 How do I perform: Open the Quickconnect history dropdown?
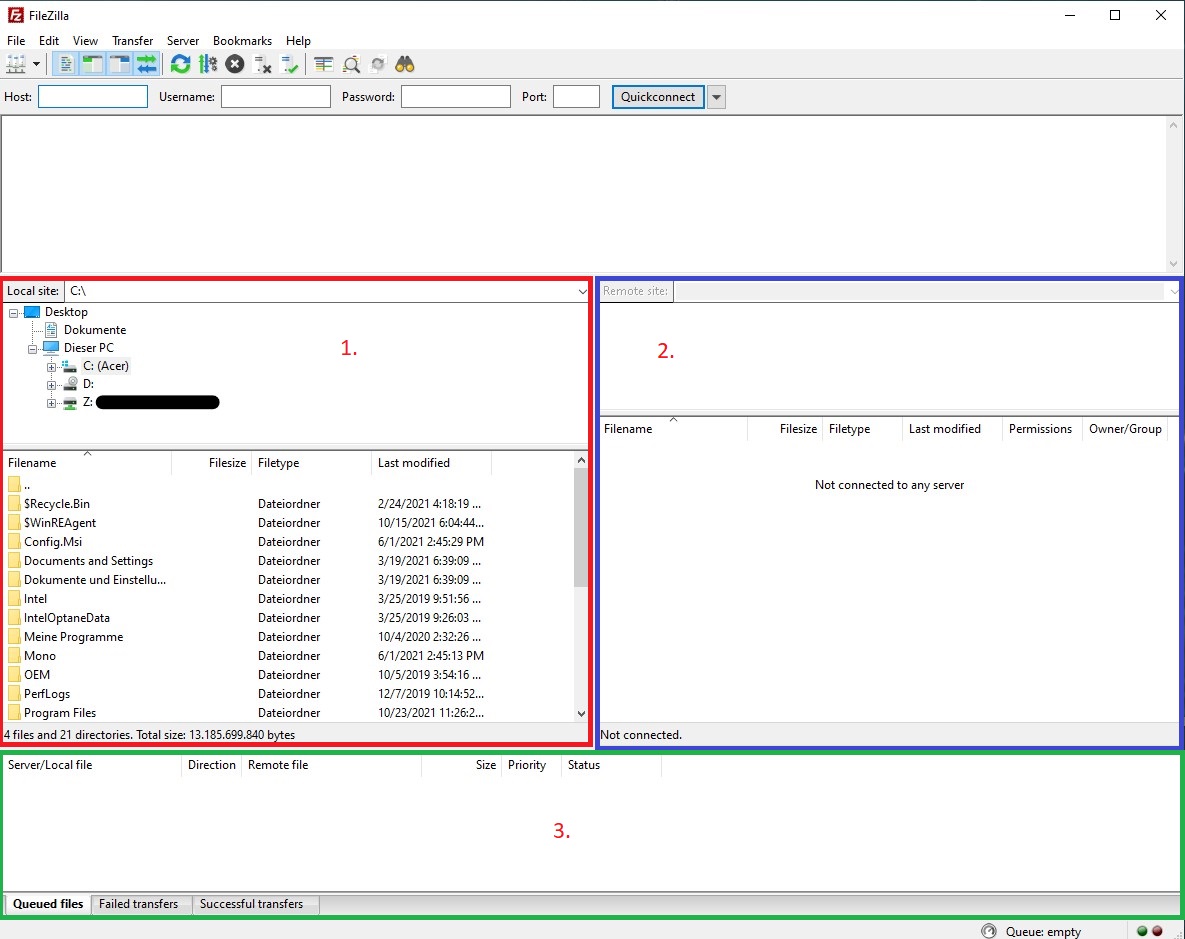(716, 97)
